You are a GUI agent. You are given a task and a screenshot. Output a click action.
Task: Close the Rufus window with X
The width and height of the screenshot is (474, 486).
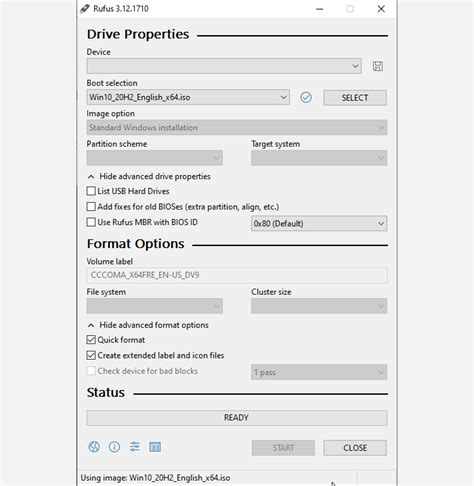381,9
